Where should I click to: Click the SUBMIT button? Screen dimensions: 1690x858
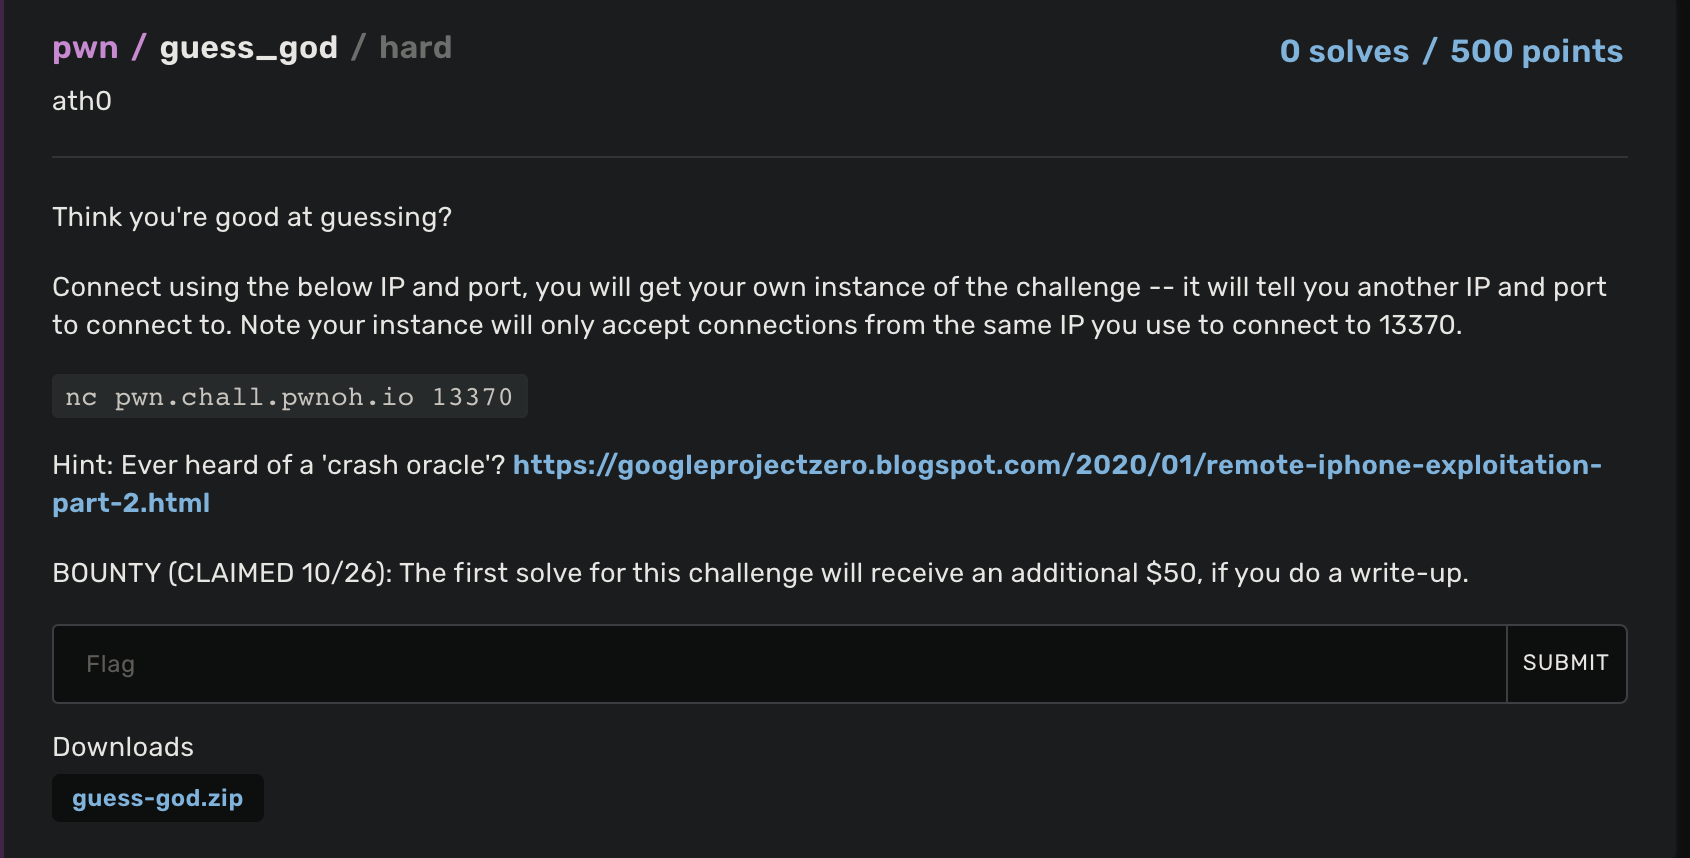[x=1566, y=664]
